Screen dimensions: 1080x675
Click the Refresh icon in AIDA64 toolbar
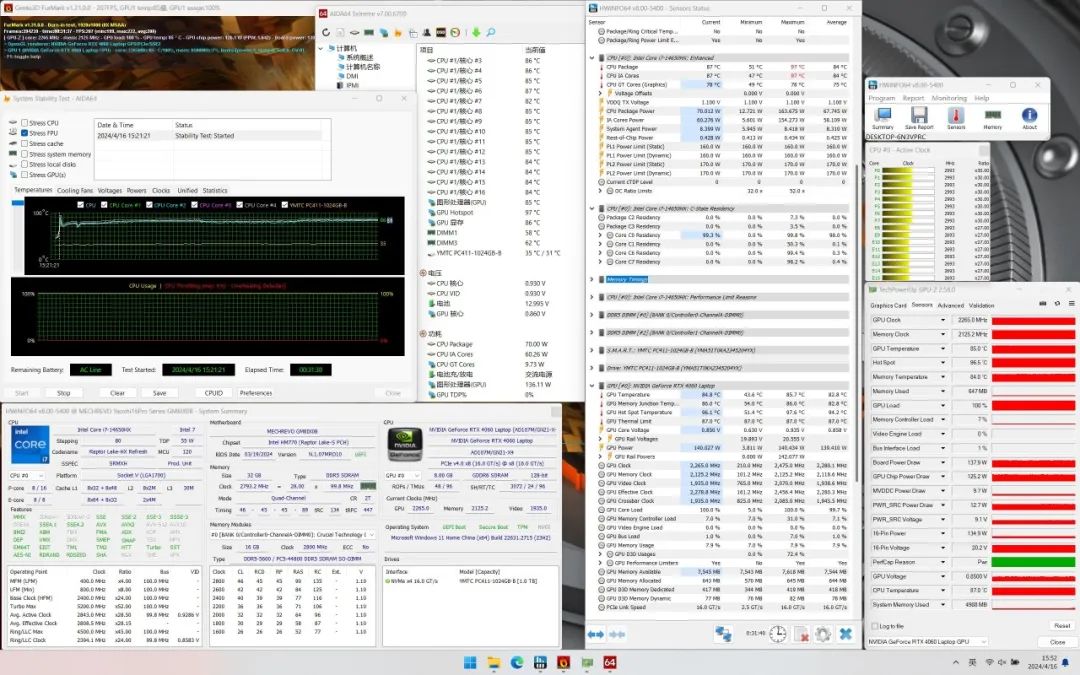coord(326,32)
